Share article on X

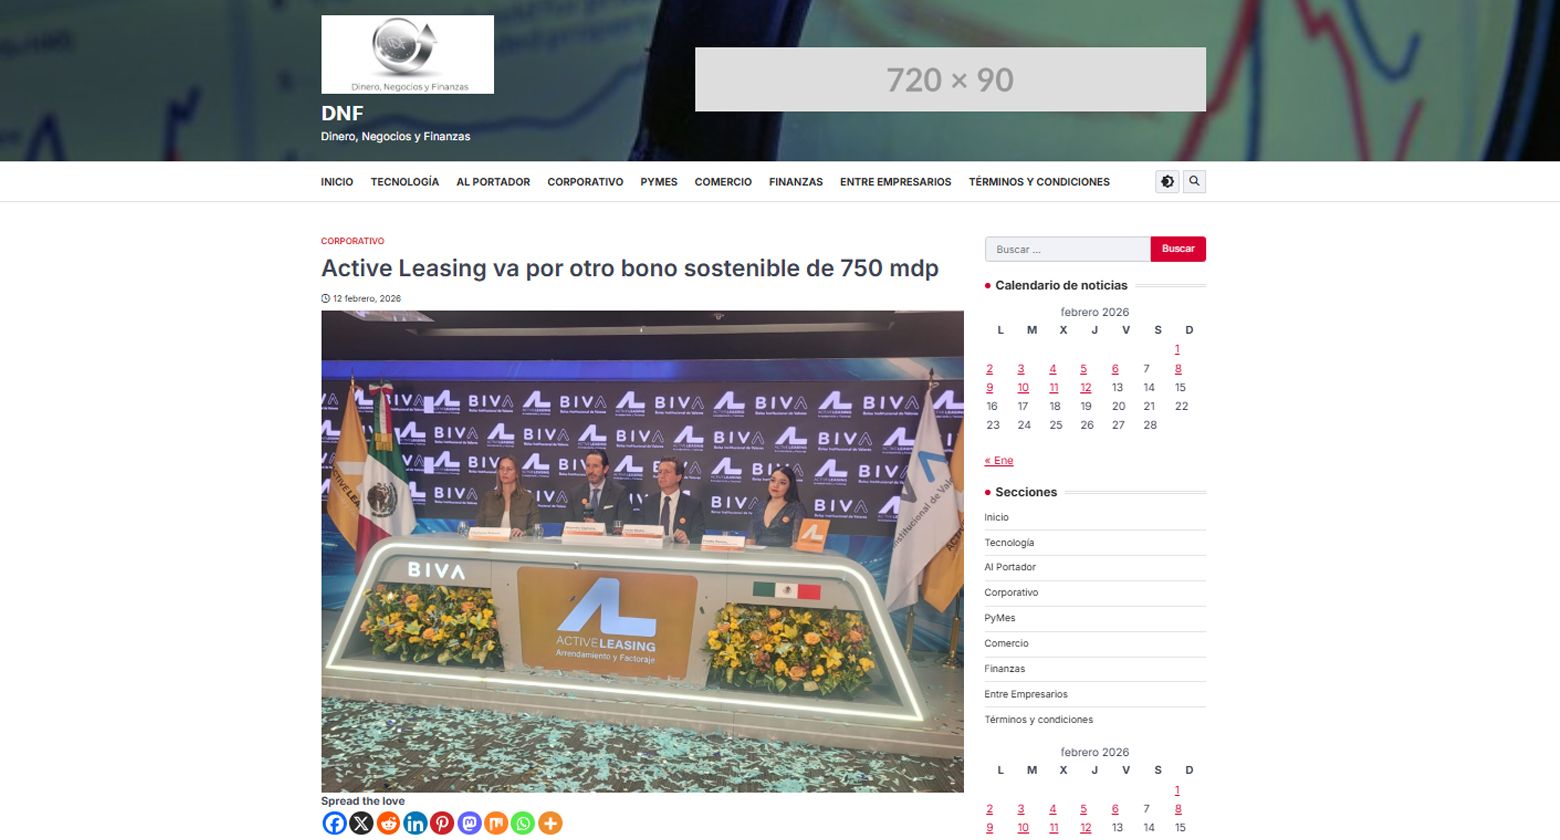[x=361, y=823]
